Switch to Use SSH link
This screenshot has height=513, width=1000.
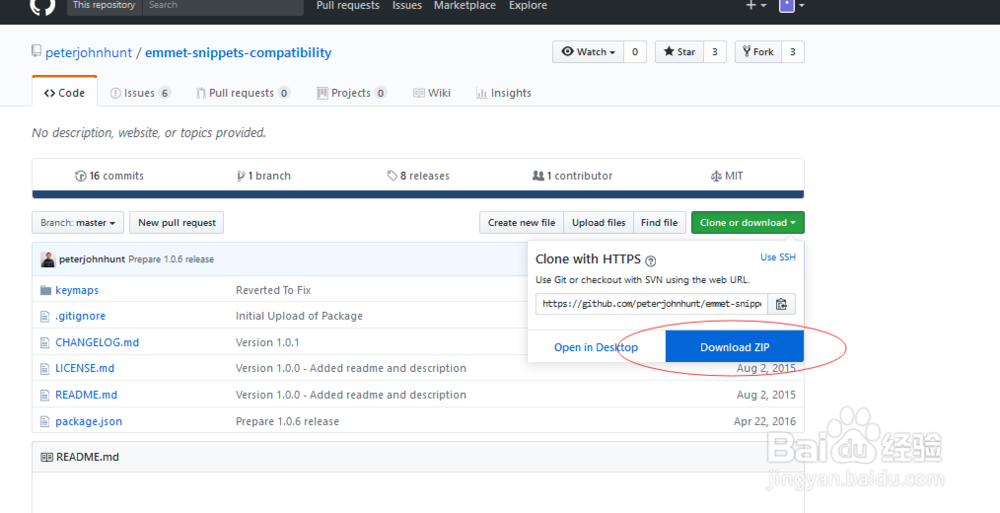tap(778, 258)
